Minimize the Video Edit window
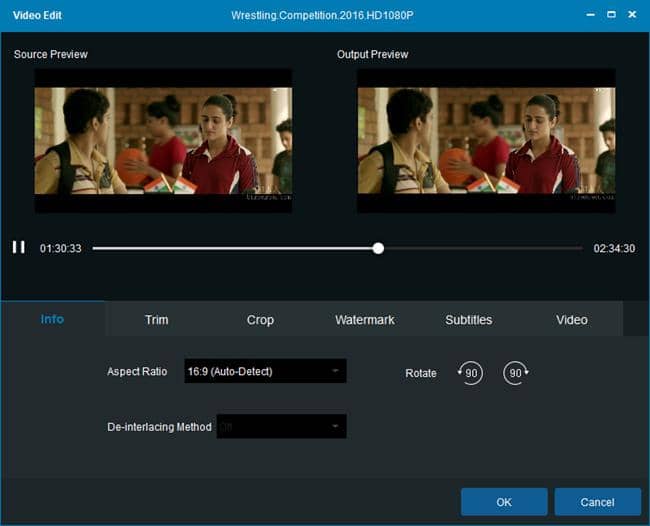Screen dimensions: 650x526 tap(591, 15)
